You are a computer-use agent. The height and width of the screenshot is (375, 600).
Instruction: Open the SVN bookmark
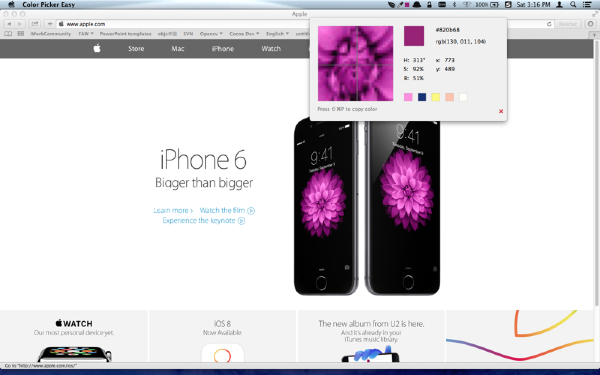(188, 34)
